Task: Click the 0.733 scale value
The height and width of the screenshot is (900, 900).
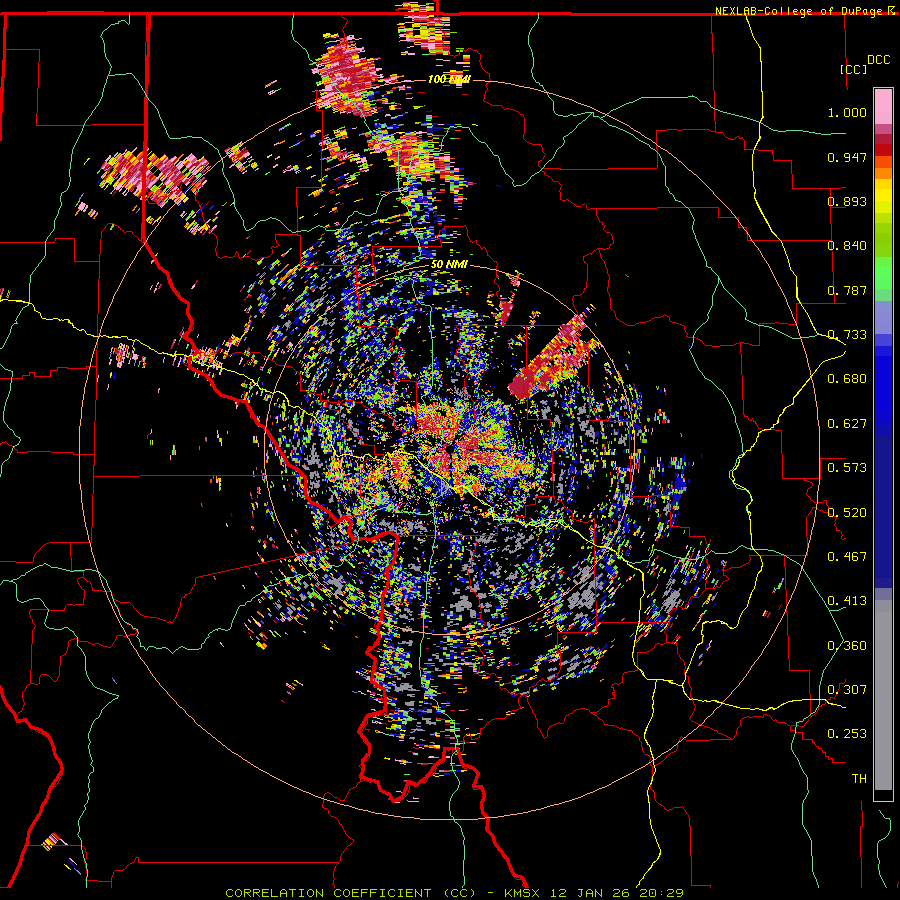Action: (847, 335)
